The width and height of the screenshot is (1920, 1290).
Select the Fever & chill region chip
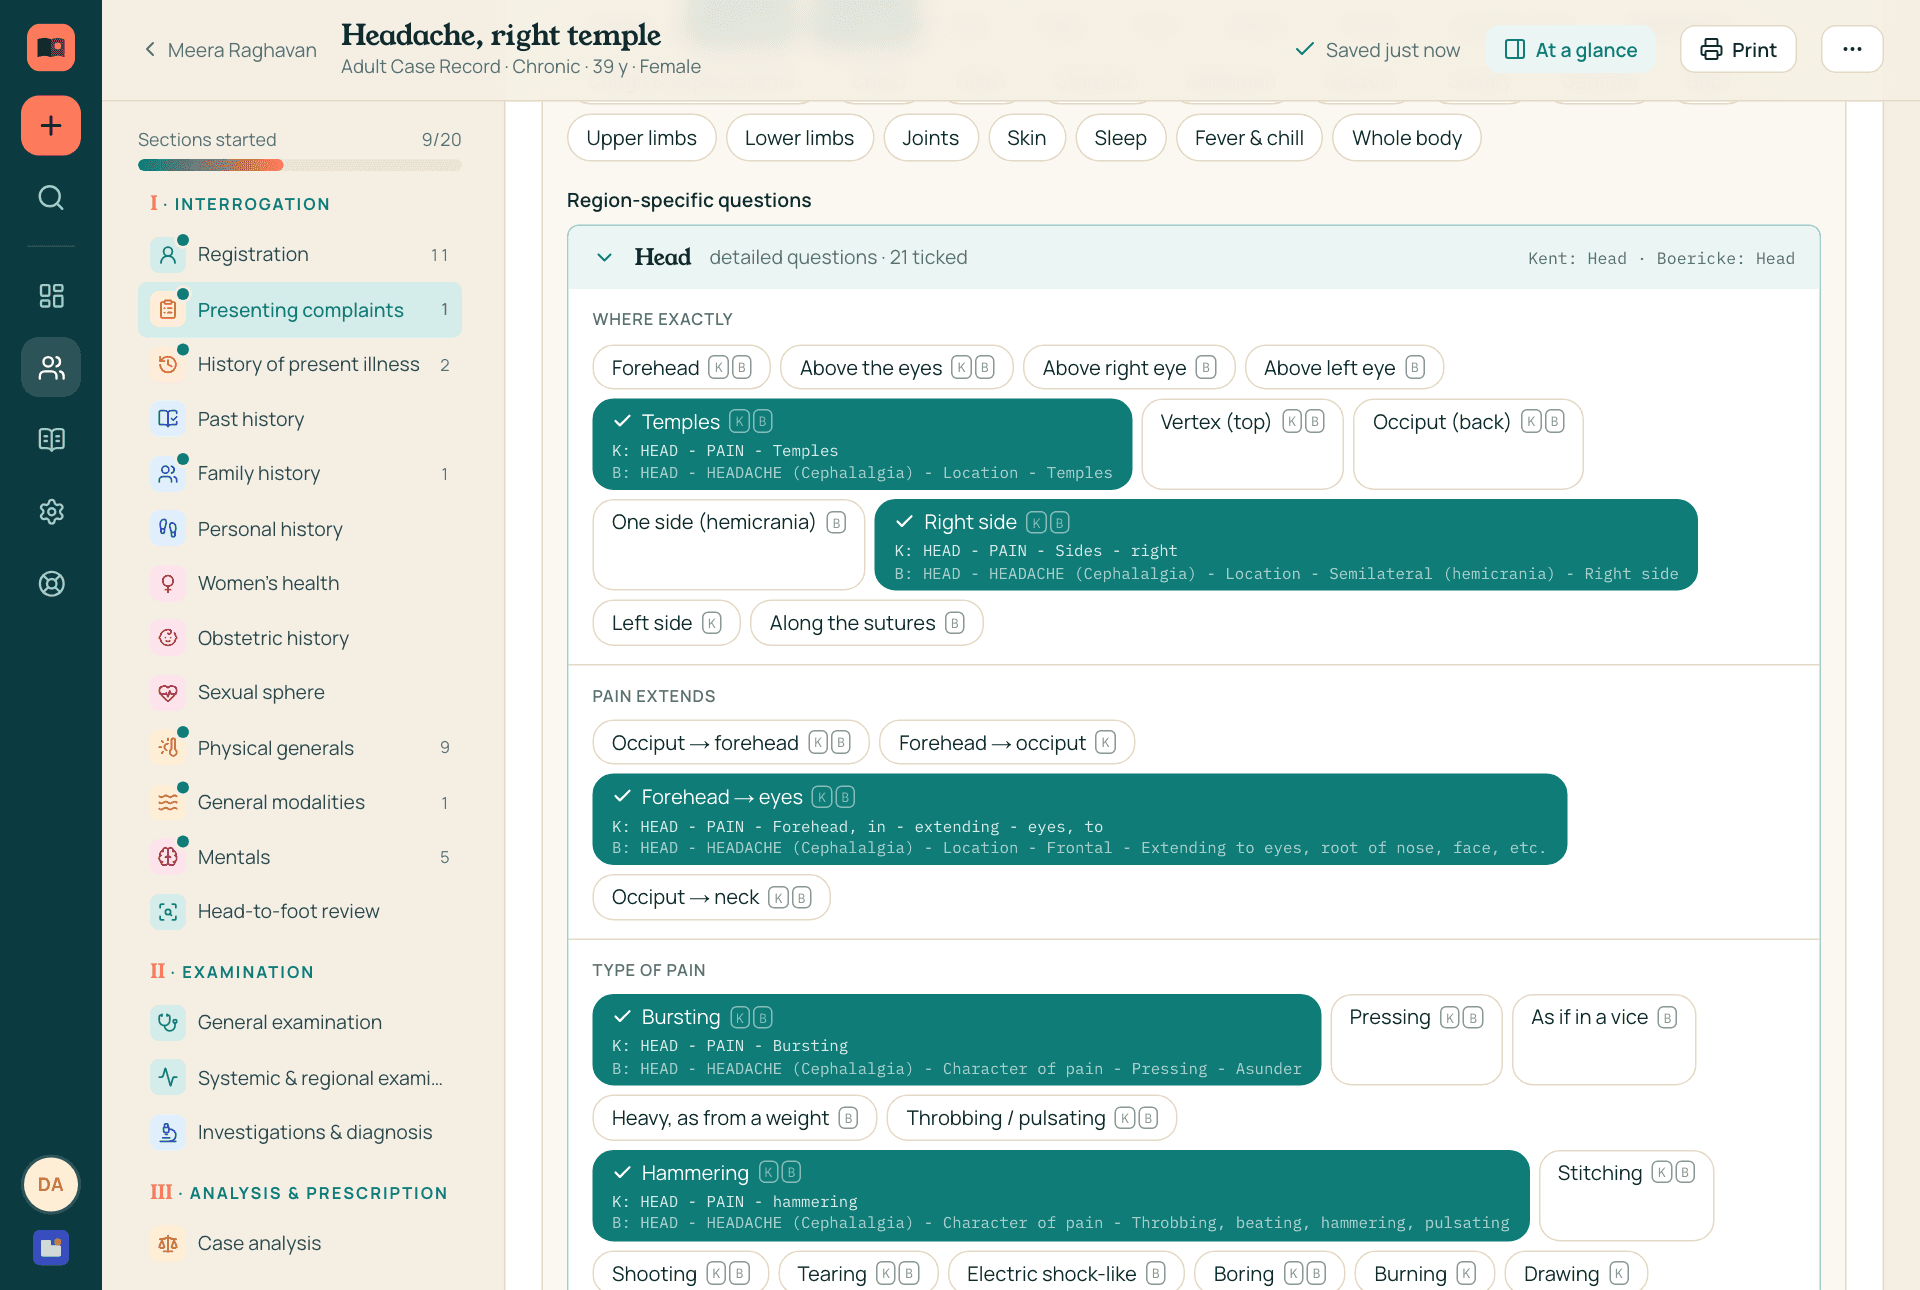click(1249, 138)
